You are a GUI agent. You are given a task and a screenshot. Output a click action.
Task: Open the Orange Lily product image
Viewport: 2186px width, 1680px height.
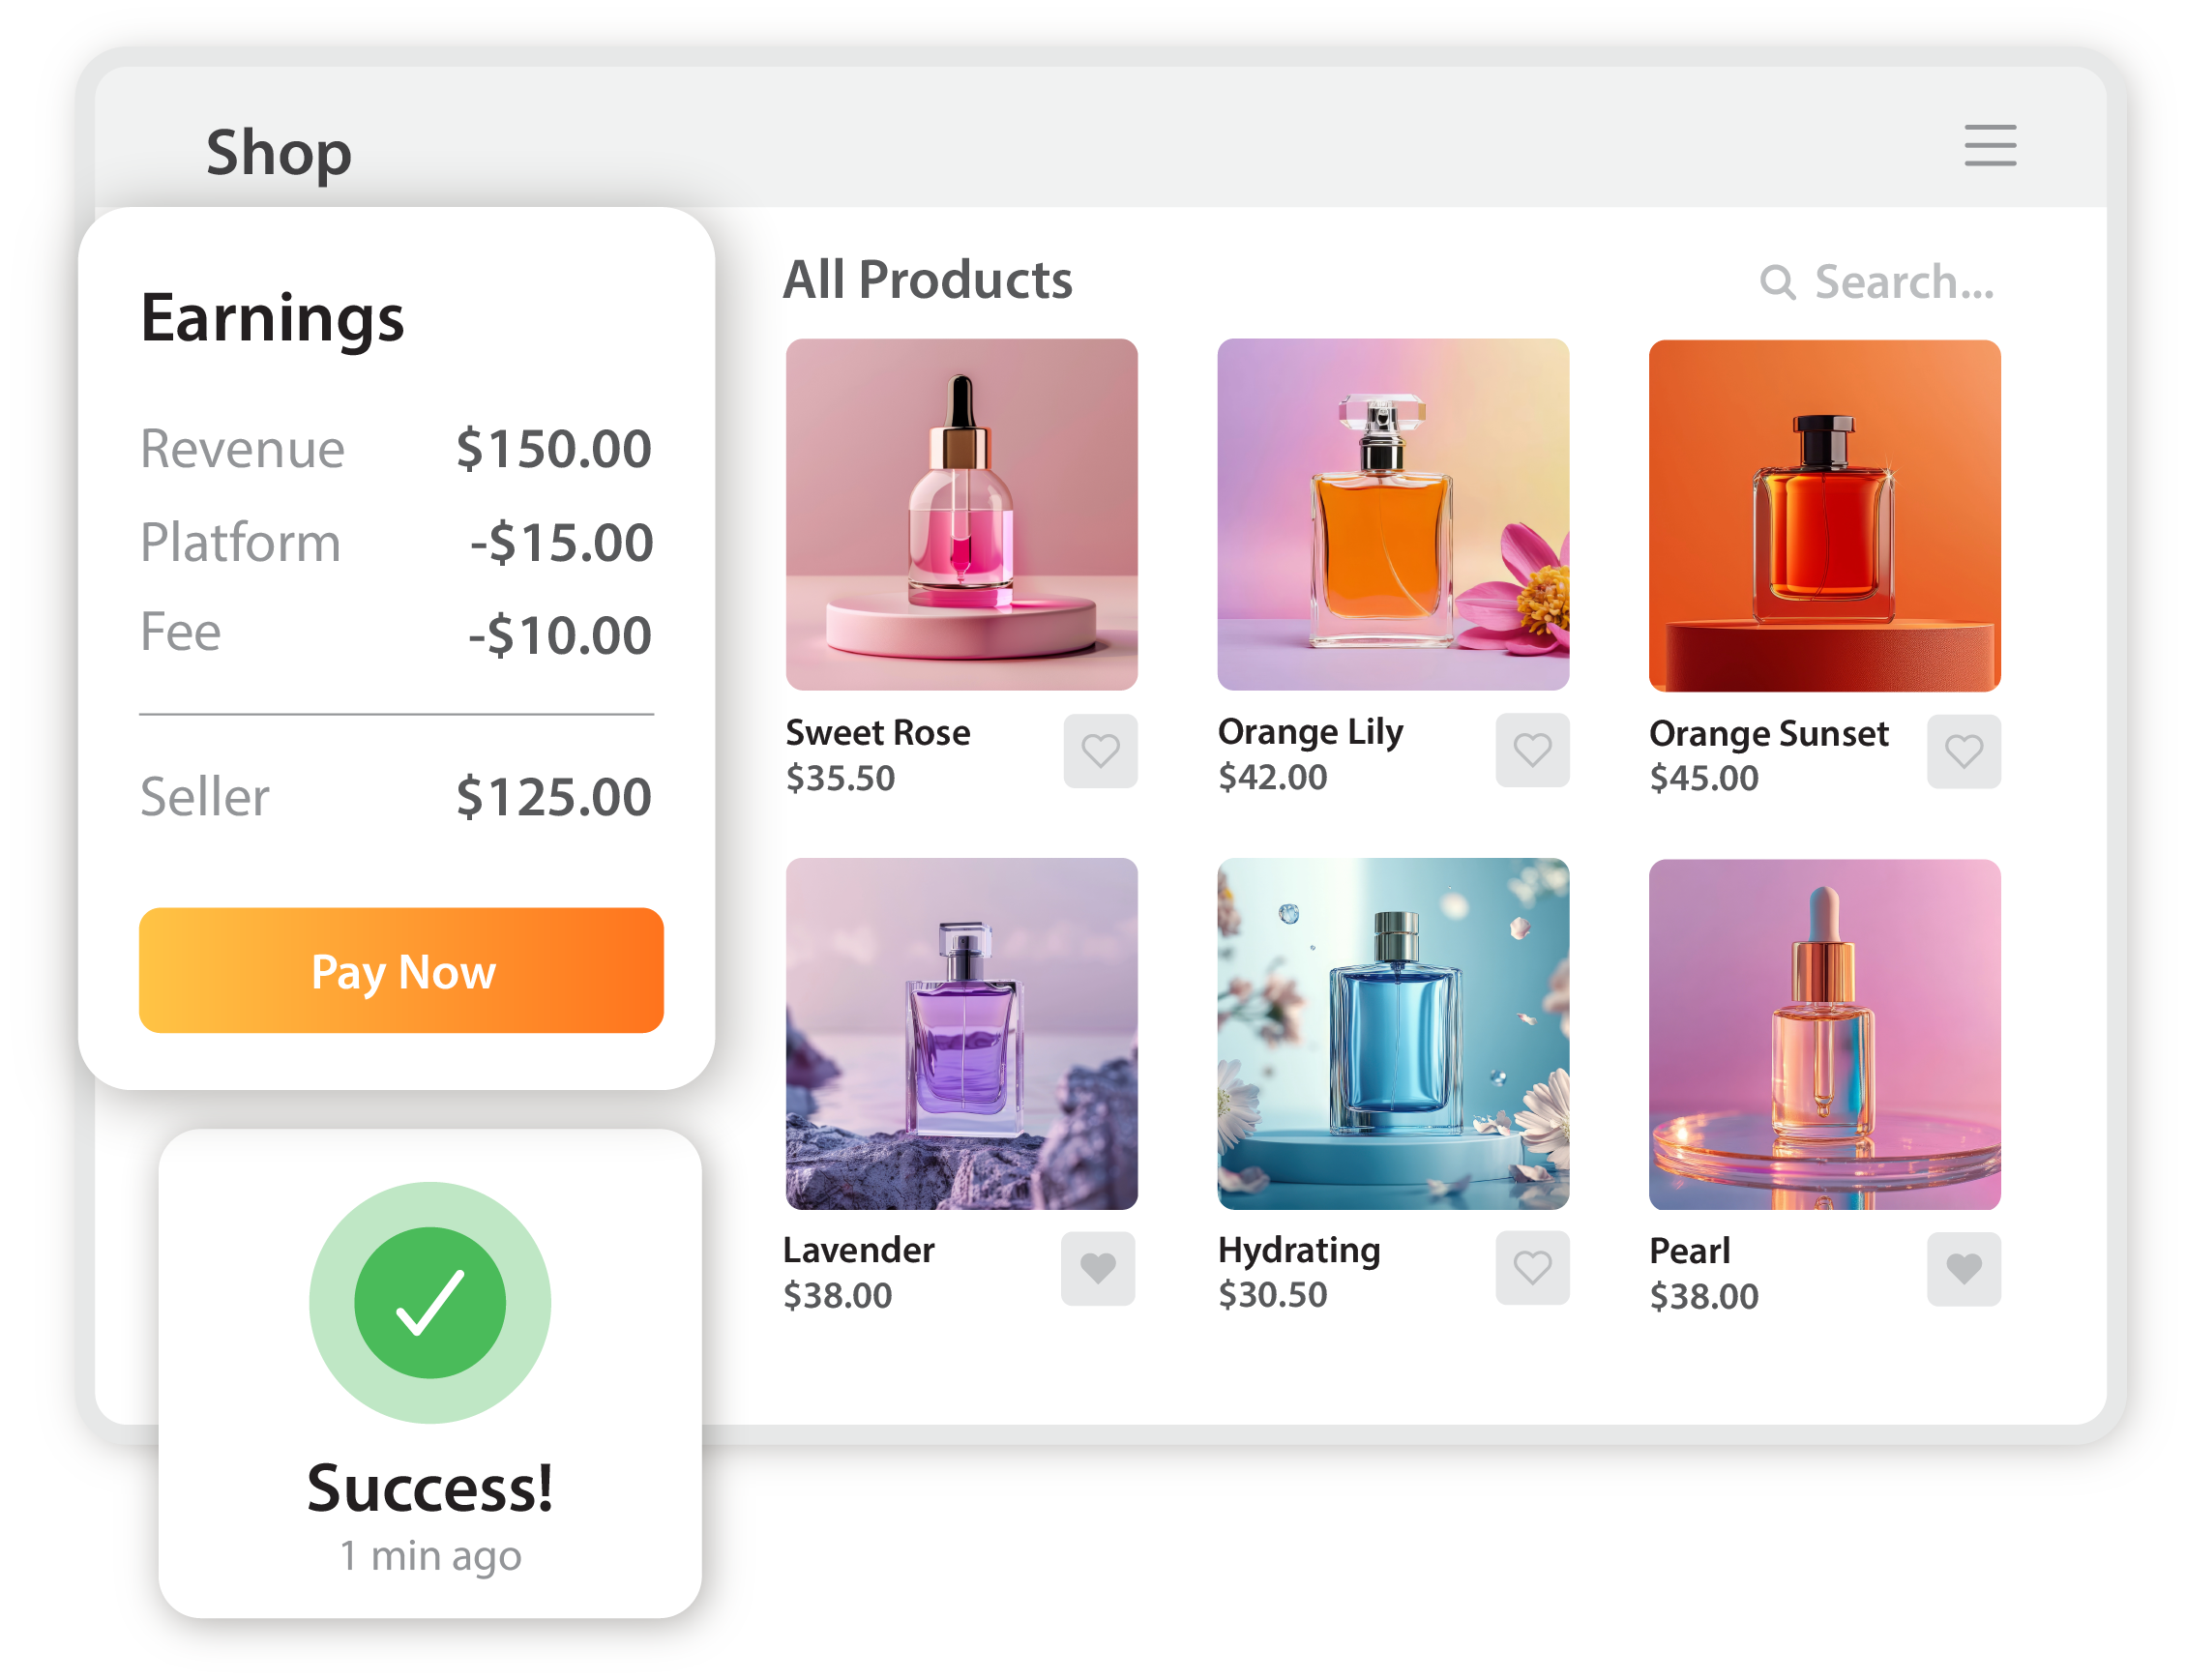click(1393, 514)
